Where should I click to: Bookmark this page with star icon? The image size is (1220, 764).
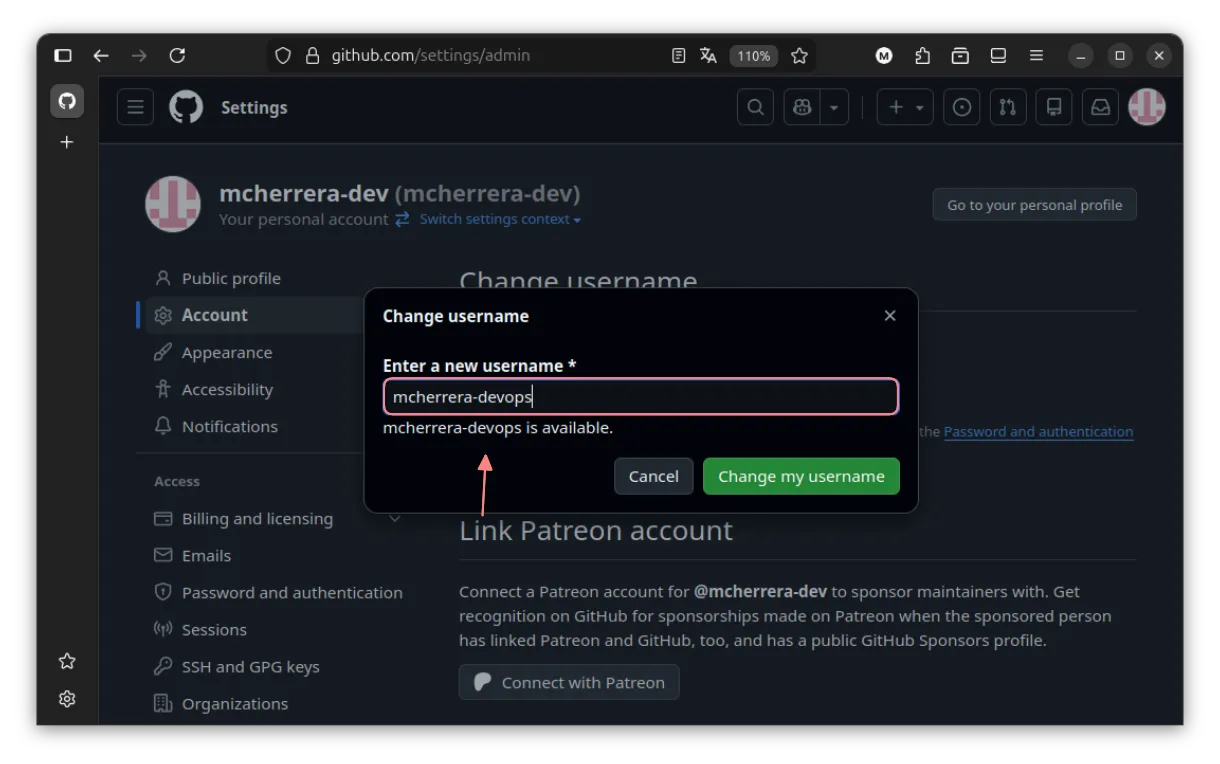pyautogui.click(x=799, y=56)
